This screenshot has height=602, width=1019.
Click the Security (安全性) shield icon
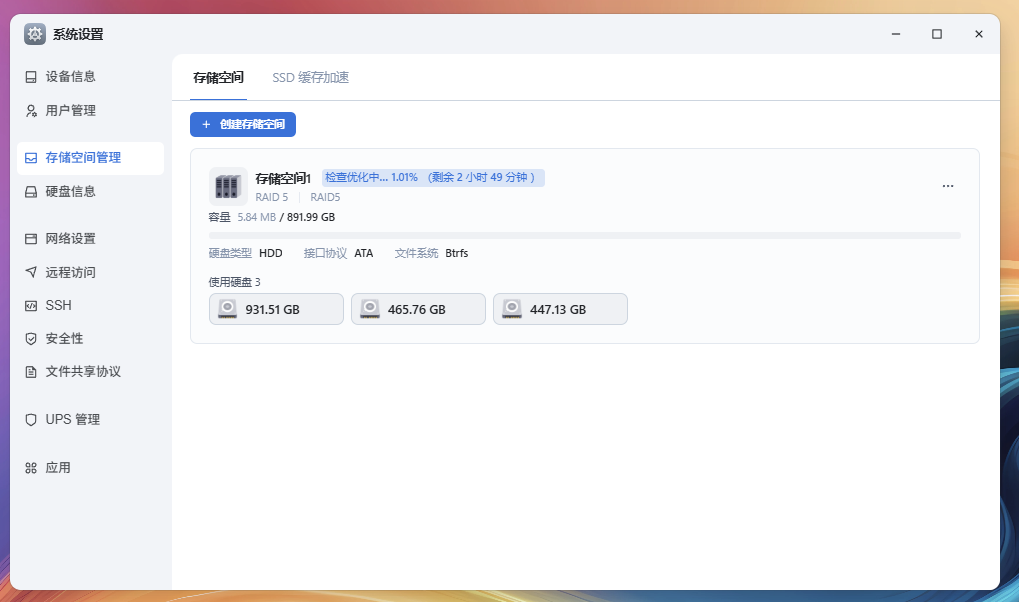tap(31, 339)
